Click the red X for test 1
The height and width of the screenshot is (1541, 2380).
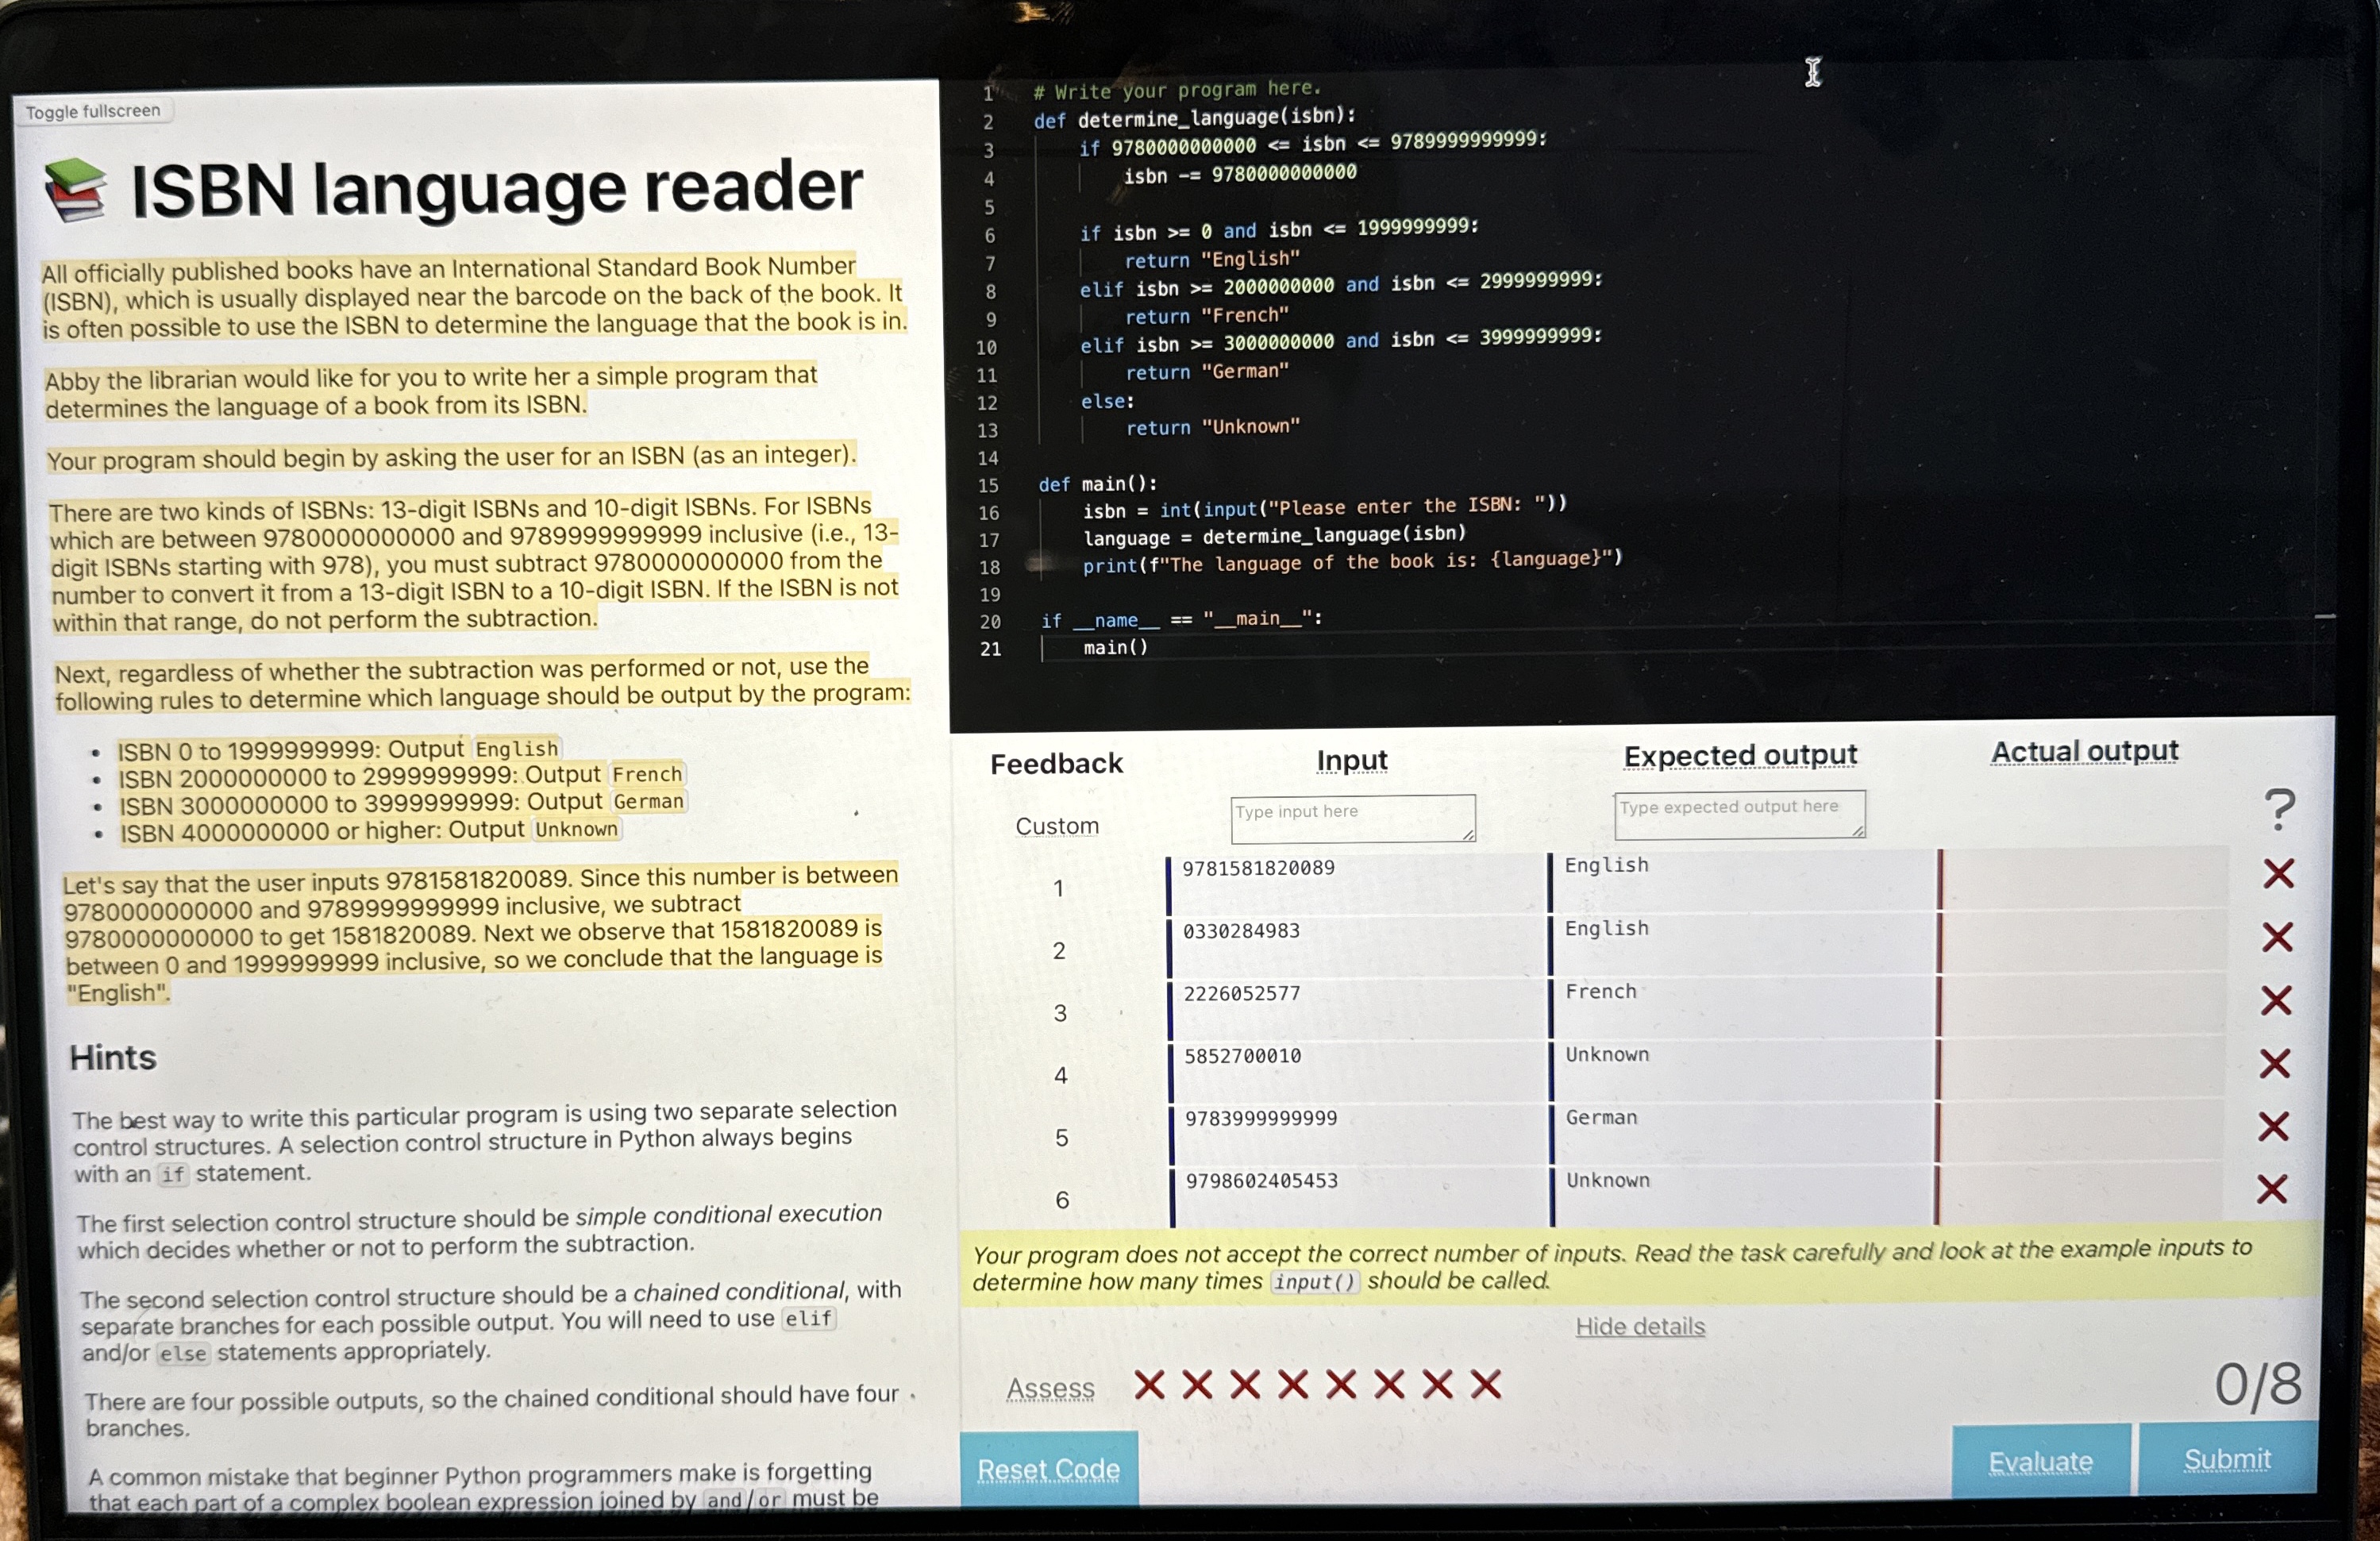(2278, 874)
